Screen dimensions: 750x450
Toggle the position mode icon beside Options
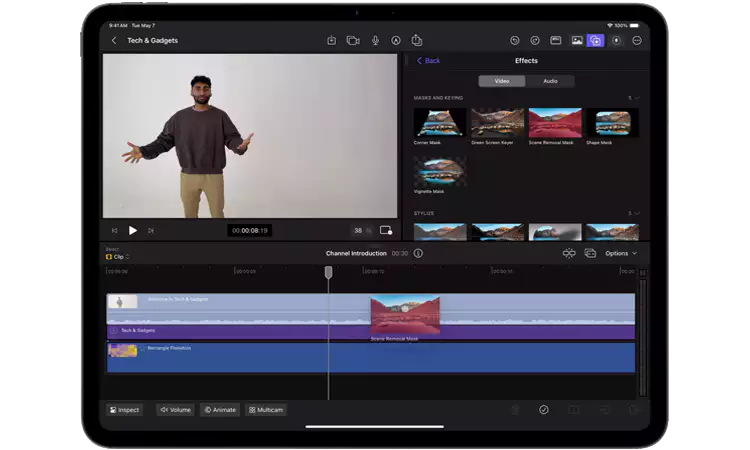point(590,253)
